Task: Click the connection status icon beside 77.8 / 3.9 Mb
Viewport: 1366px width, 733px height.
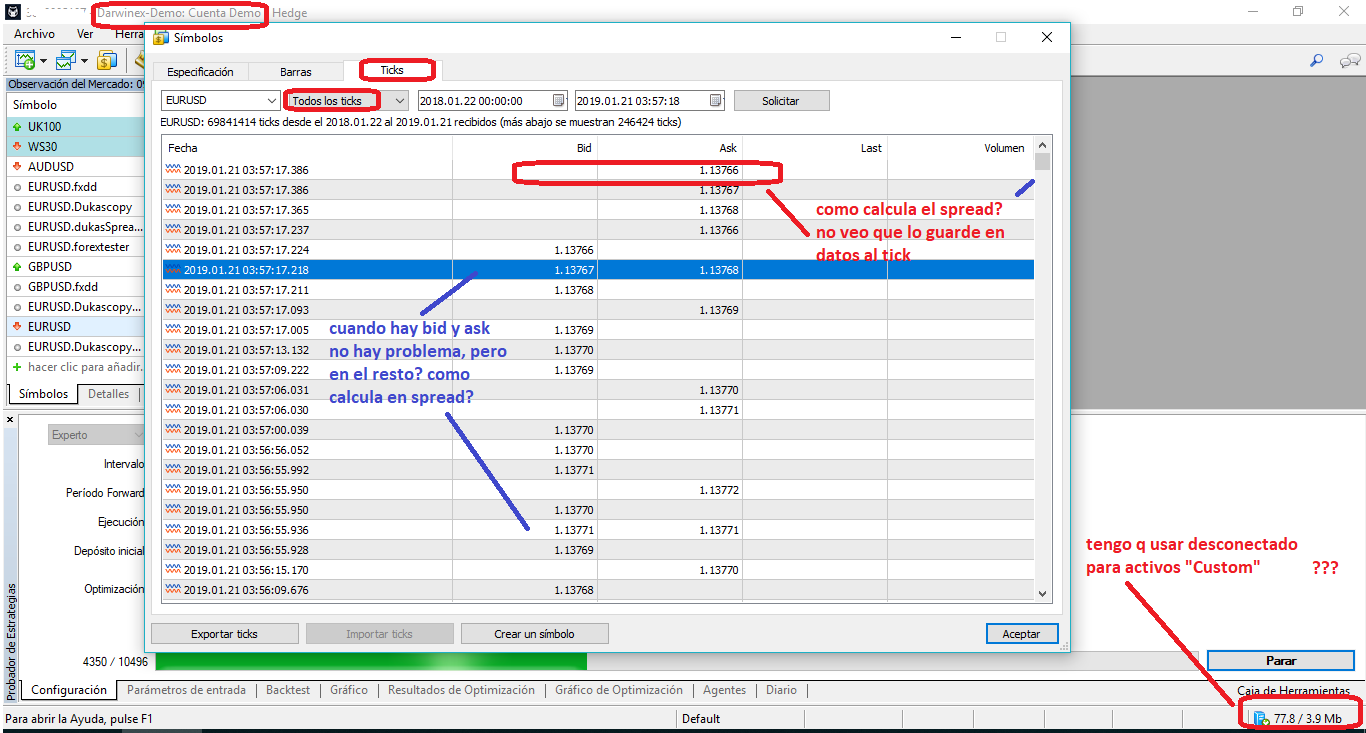Action: click(x=1260, y=718)
